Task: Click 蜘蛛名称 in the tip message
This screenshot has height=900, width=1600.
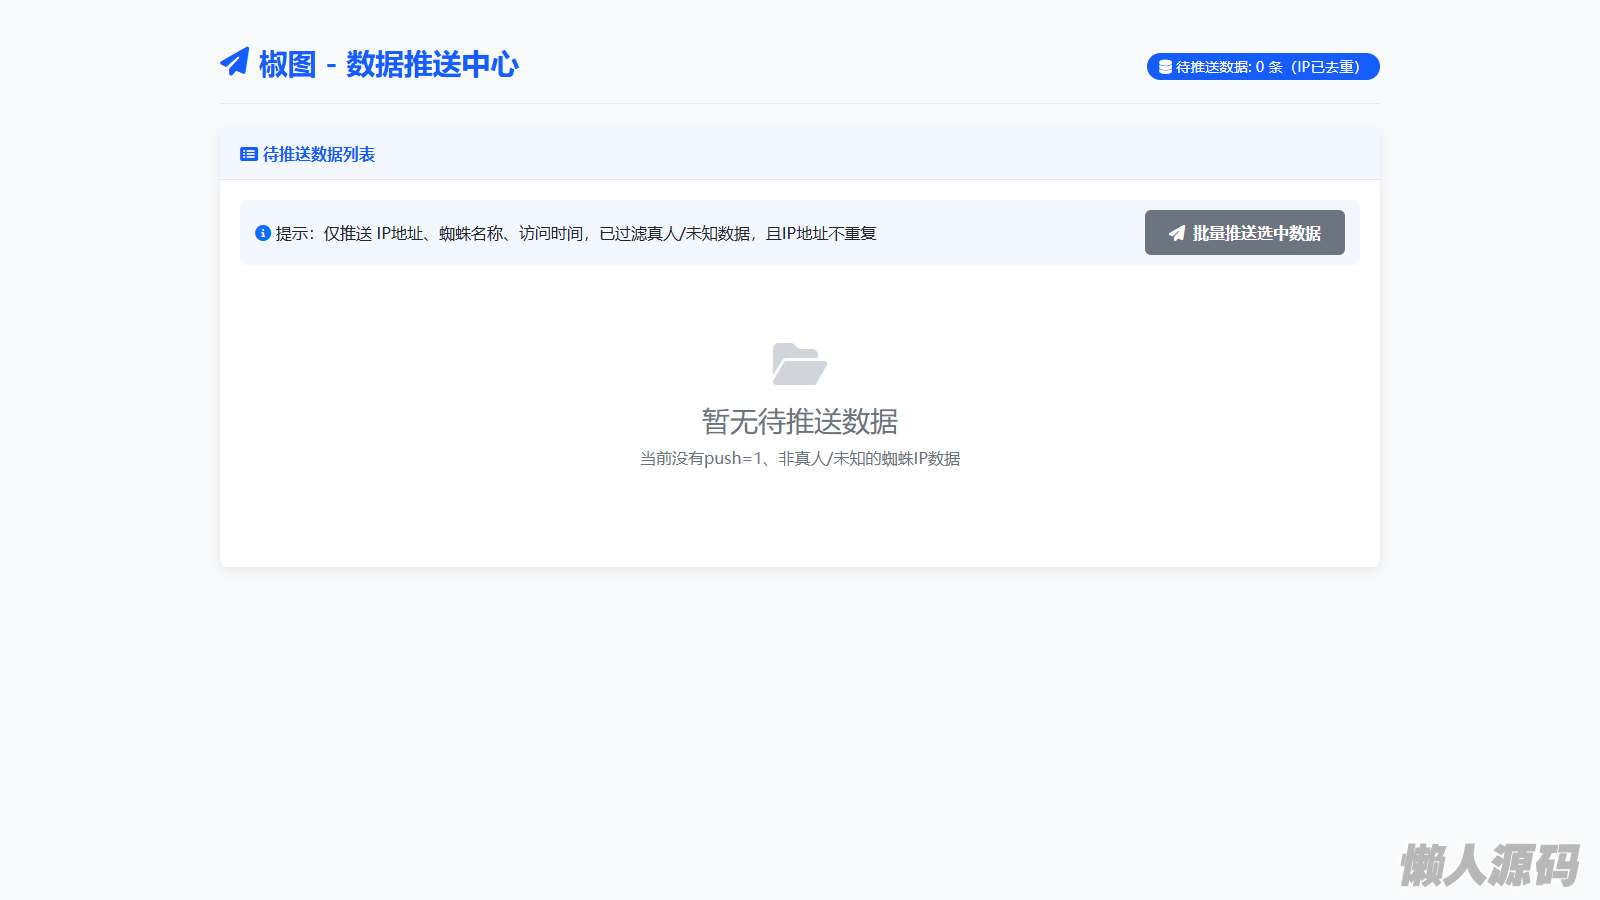Action: tap(471, 233)
